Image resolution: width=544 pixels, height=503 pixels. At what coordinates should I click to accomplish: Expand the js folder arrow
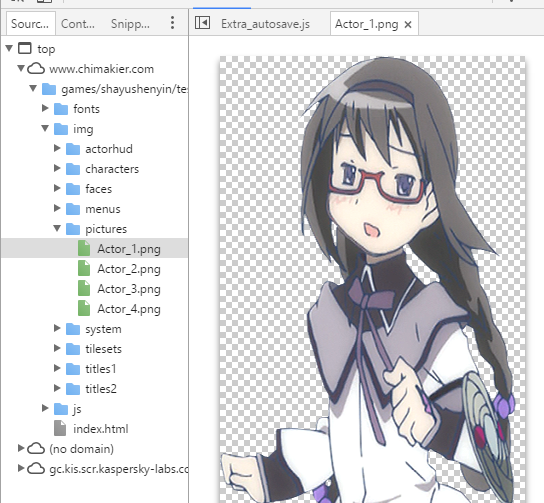[45, 408]
